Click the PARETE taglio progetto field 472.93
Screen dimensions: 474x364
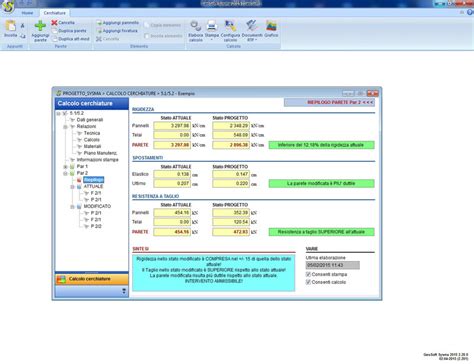[x=231, y=232]
